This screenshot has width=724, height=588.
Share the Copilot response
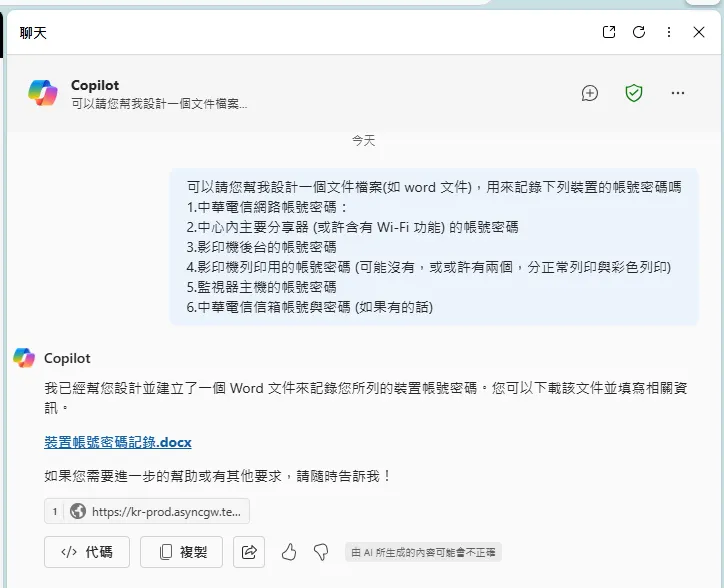249,552
